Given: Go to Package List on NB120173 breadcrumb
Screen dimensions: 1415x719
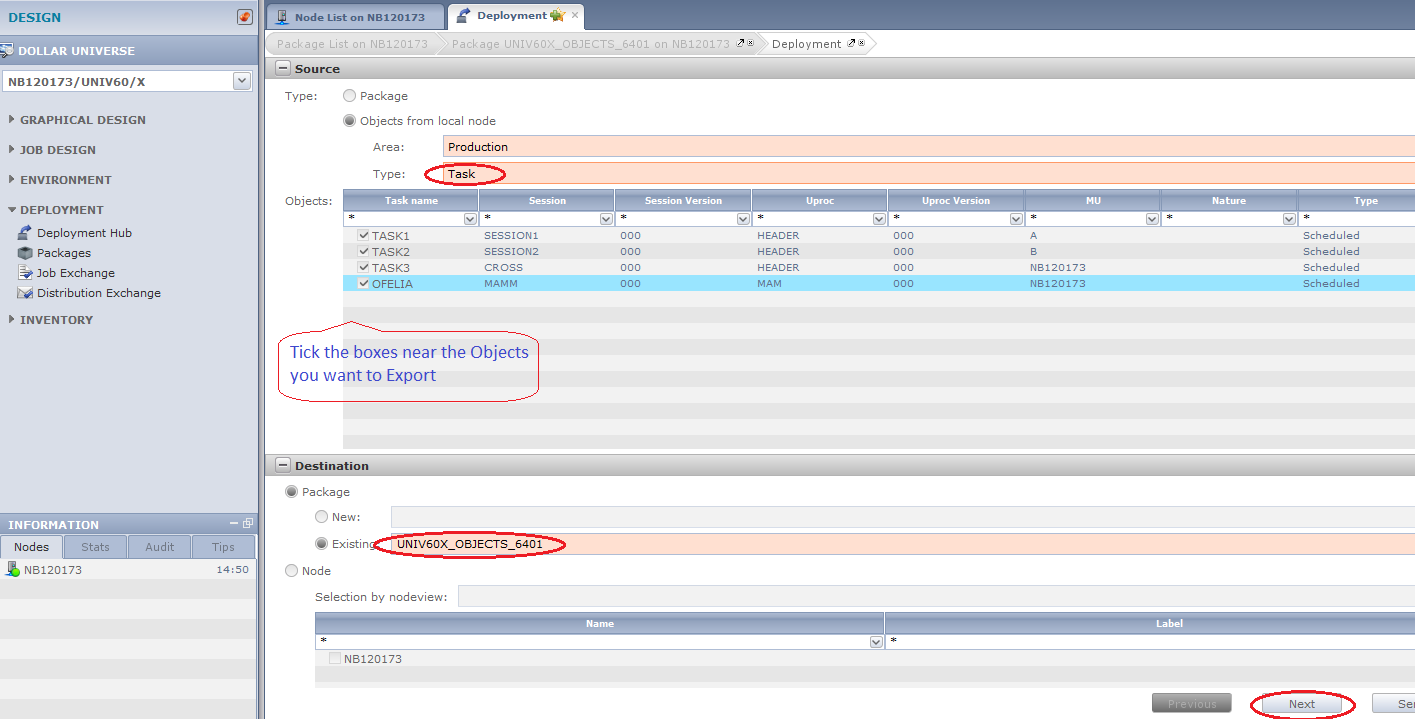Looking at the screenshot, I should point(352,44).
